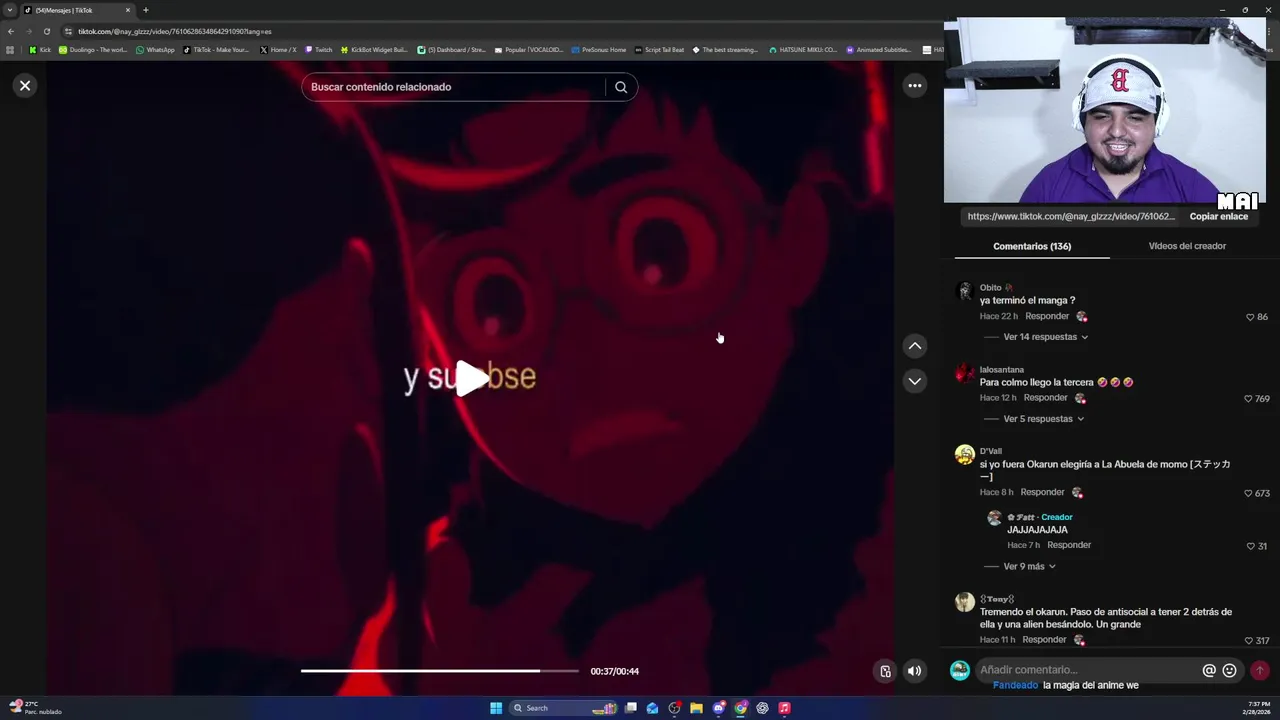
Task: Open Obito's profile avatar
Action: [964, 291]
